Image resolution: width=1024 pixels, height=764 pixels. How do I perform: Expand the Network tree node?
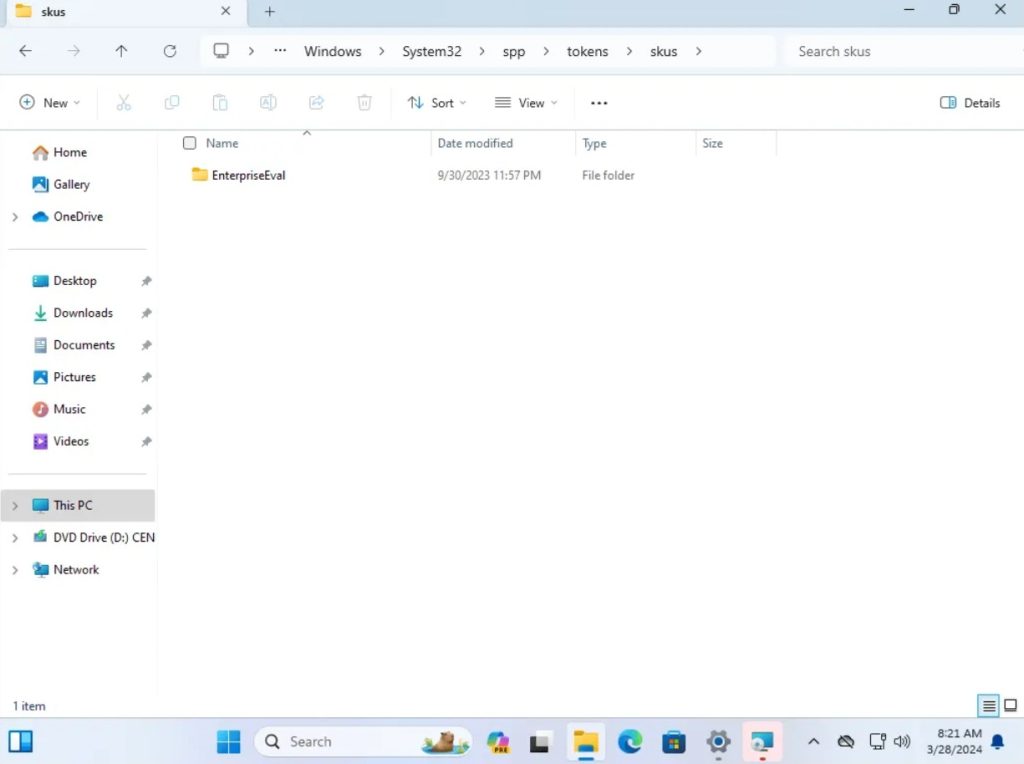point(15,570)
